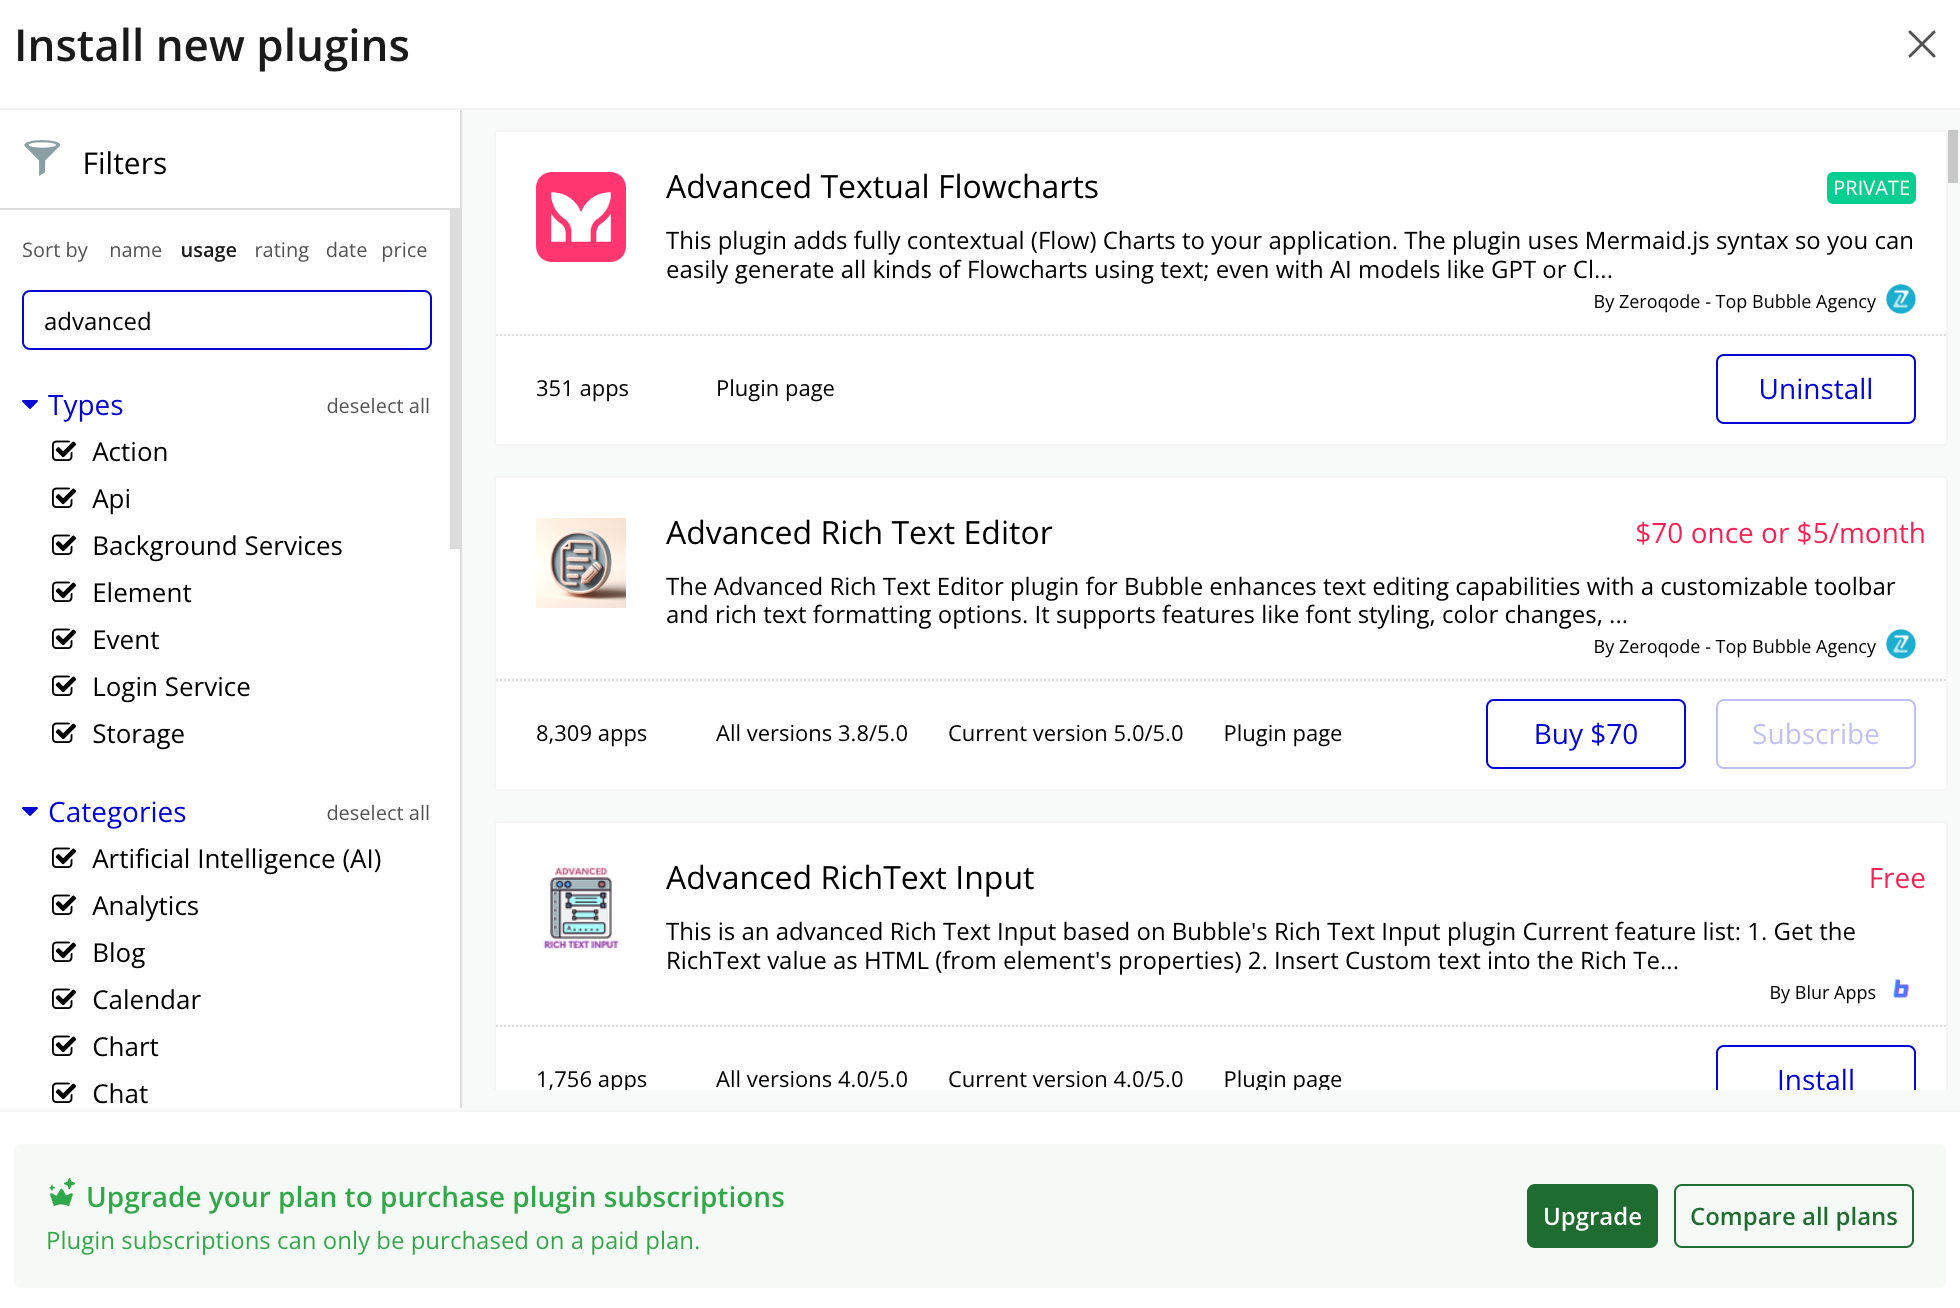
Task: Uncheck the Chat category filter
Action: [x=64, y=1093]
